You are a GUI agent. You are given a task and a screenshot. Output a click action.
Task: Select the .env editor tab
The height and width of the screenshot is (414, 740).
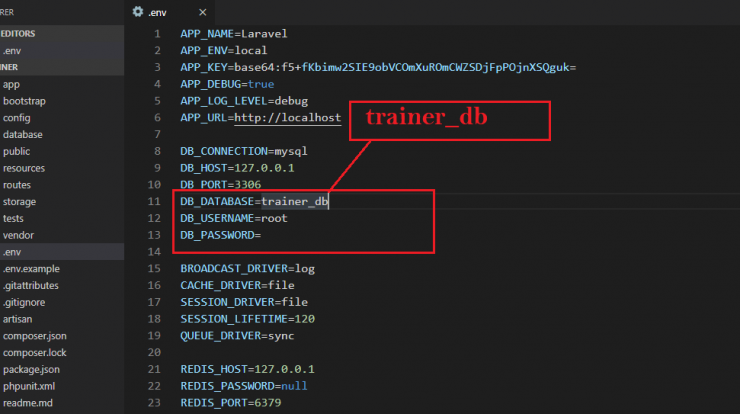pyautogui.click(x=169, y=12)
